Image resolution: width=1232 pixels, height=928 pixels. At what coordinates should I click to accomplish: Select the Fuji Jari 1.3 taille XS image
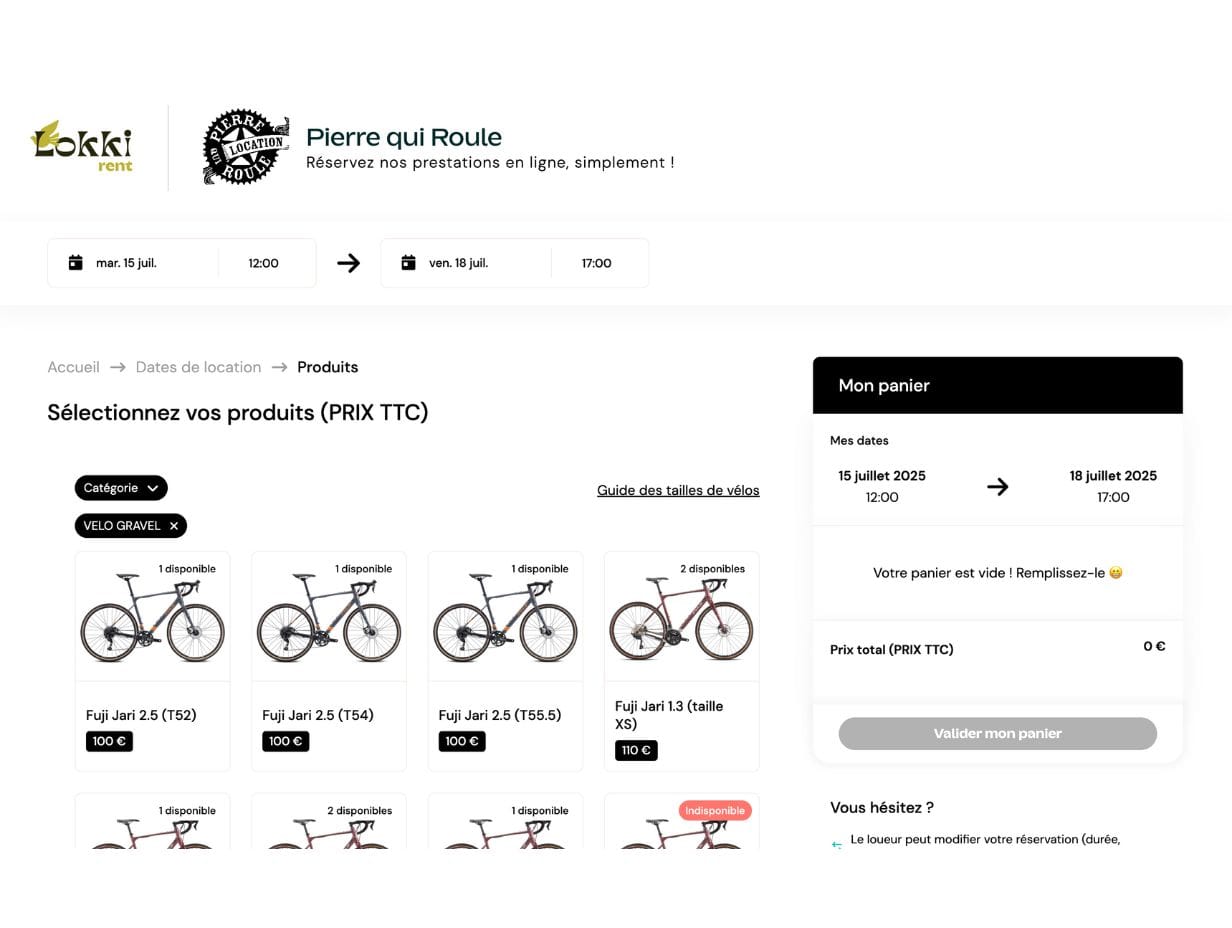click(x=682, y=617)
